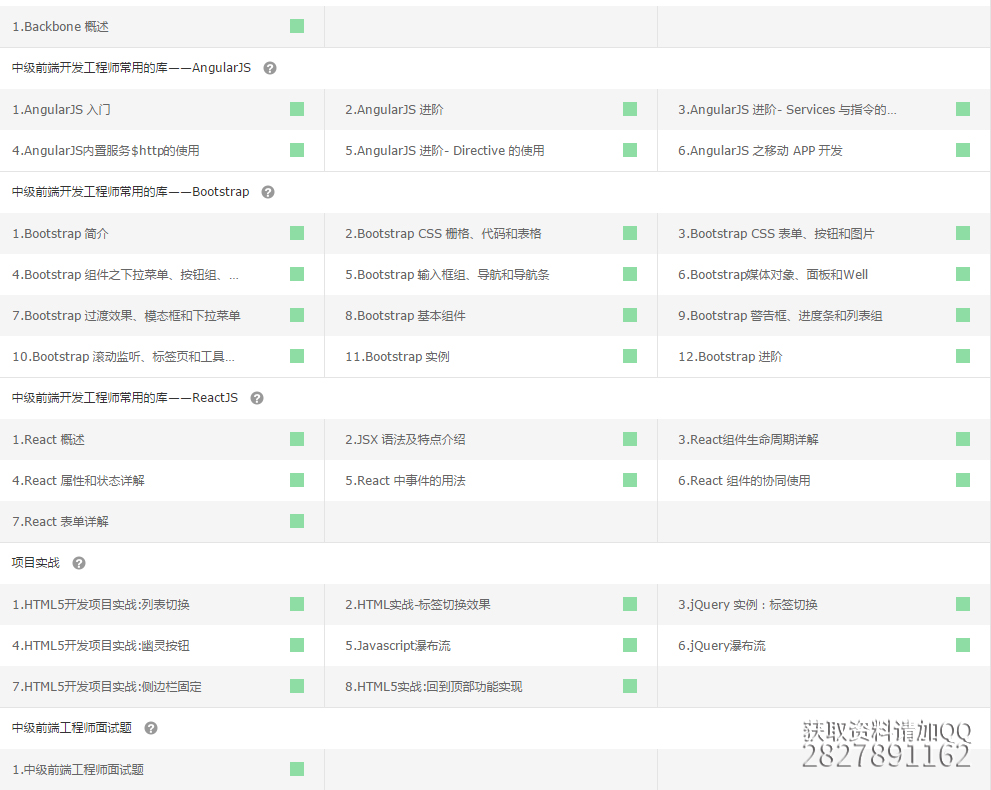Select the 项目实战 section heading

click(35, 563)
